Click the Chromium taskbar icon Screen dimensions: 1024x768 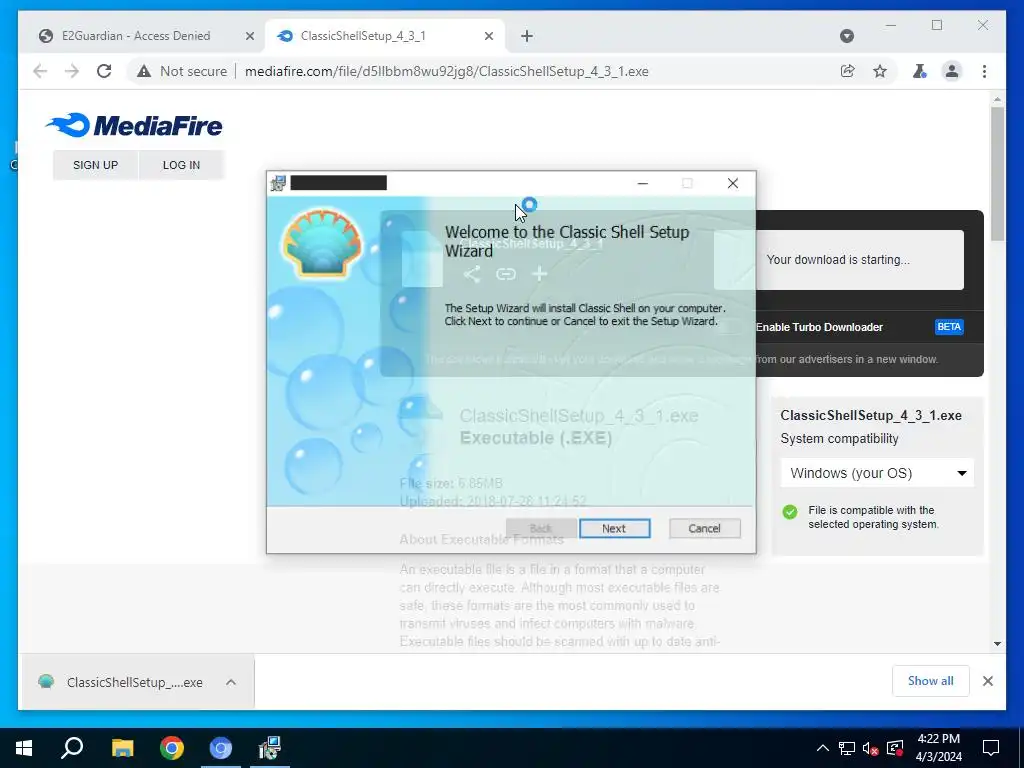coord(221,748)
